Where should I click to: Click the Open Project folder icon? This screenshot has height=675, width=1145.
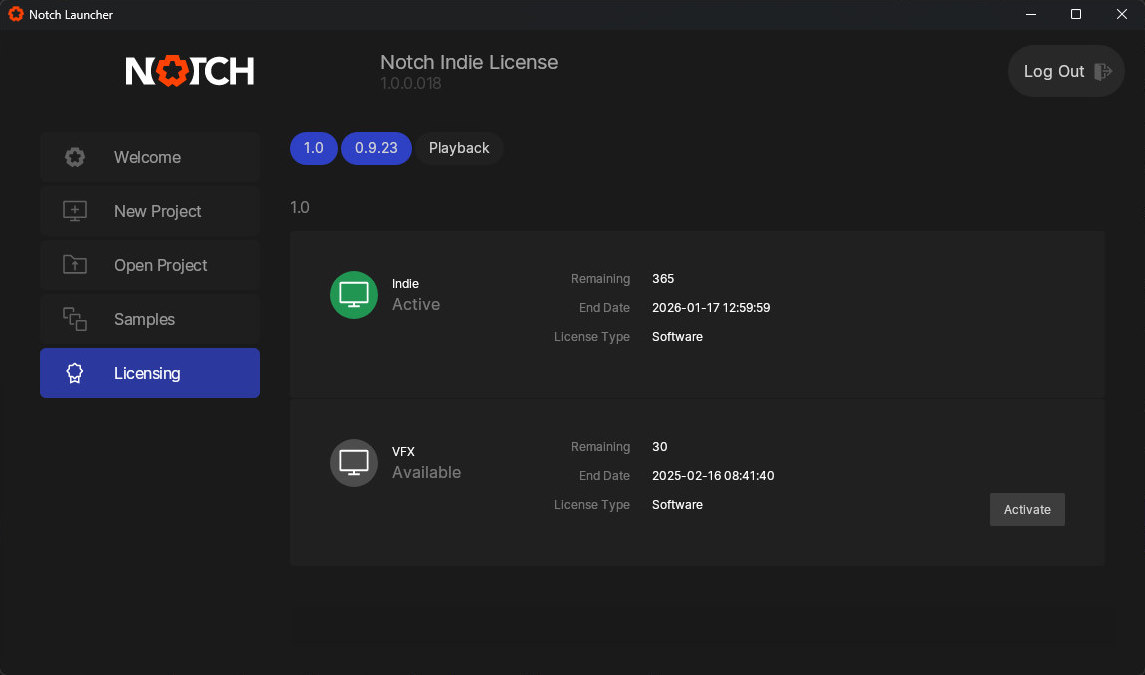(74, 265)
